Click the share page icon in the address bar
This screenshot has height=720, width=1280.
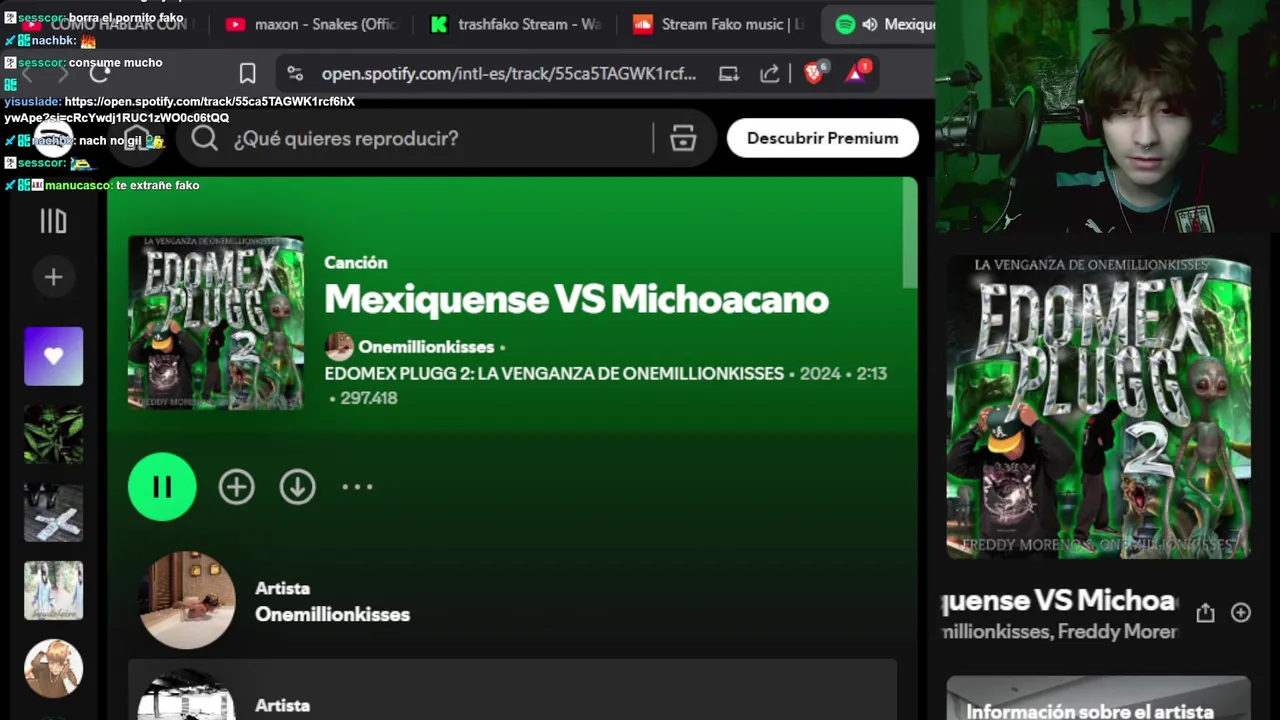pos(769,73)
